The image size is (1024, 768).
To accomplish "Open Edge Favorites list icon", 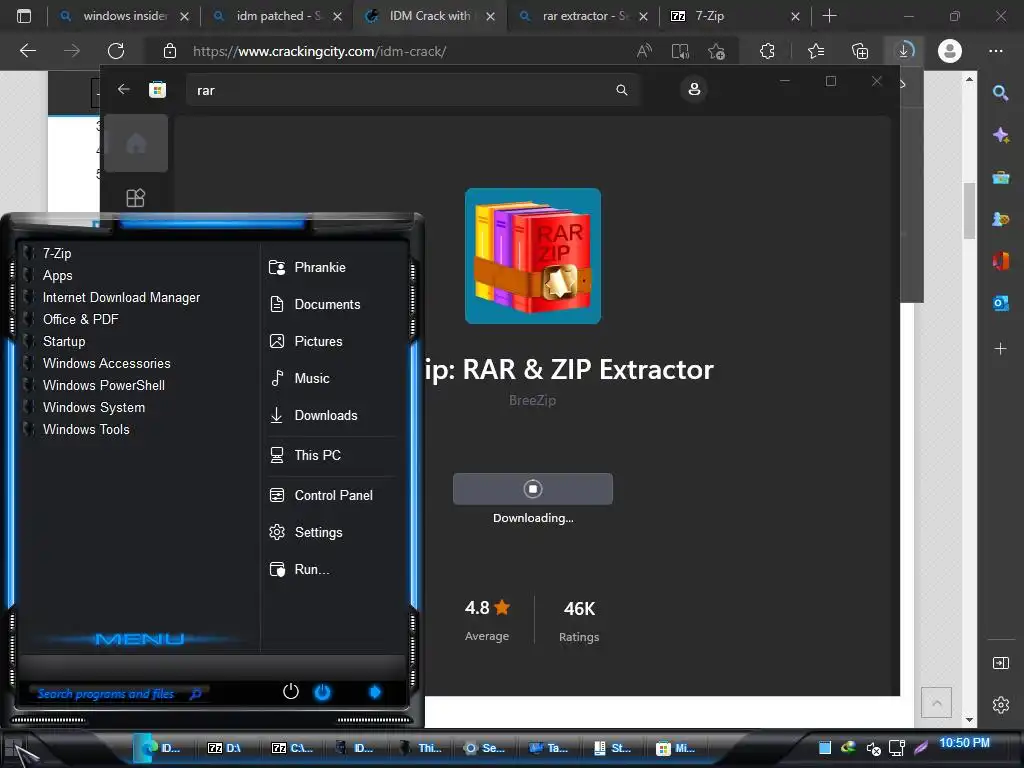I will click(816, 50).
